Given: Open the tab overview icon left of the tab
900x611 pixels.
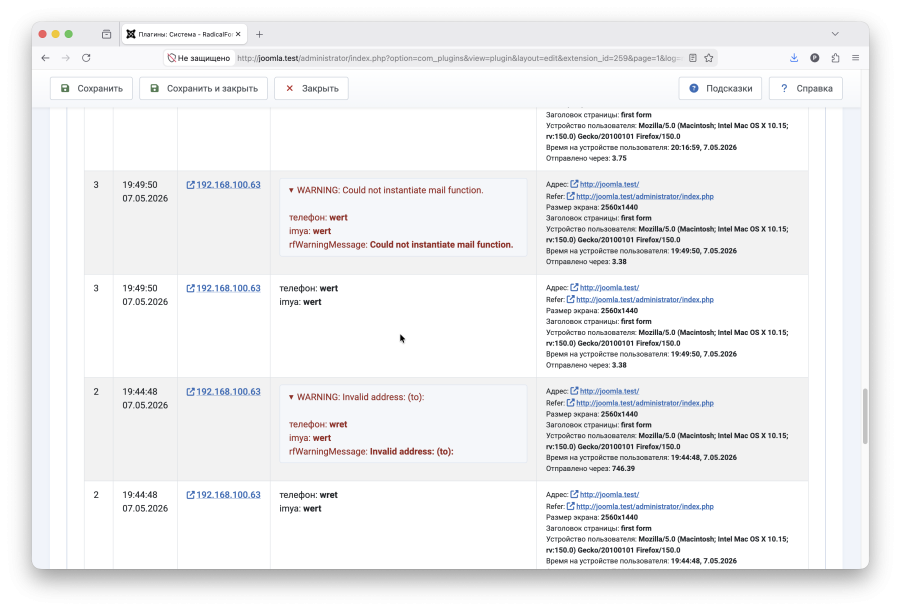Looking at the screenshot, I should (106, 34).
